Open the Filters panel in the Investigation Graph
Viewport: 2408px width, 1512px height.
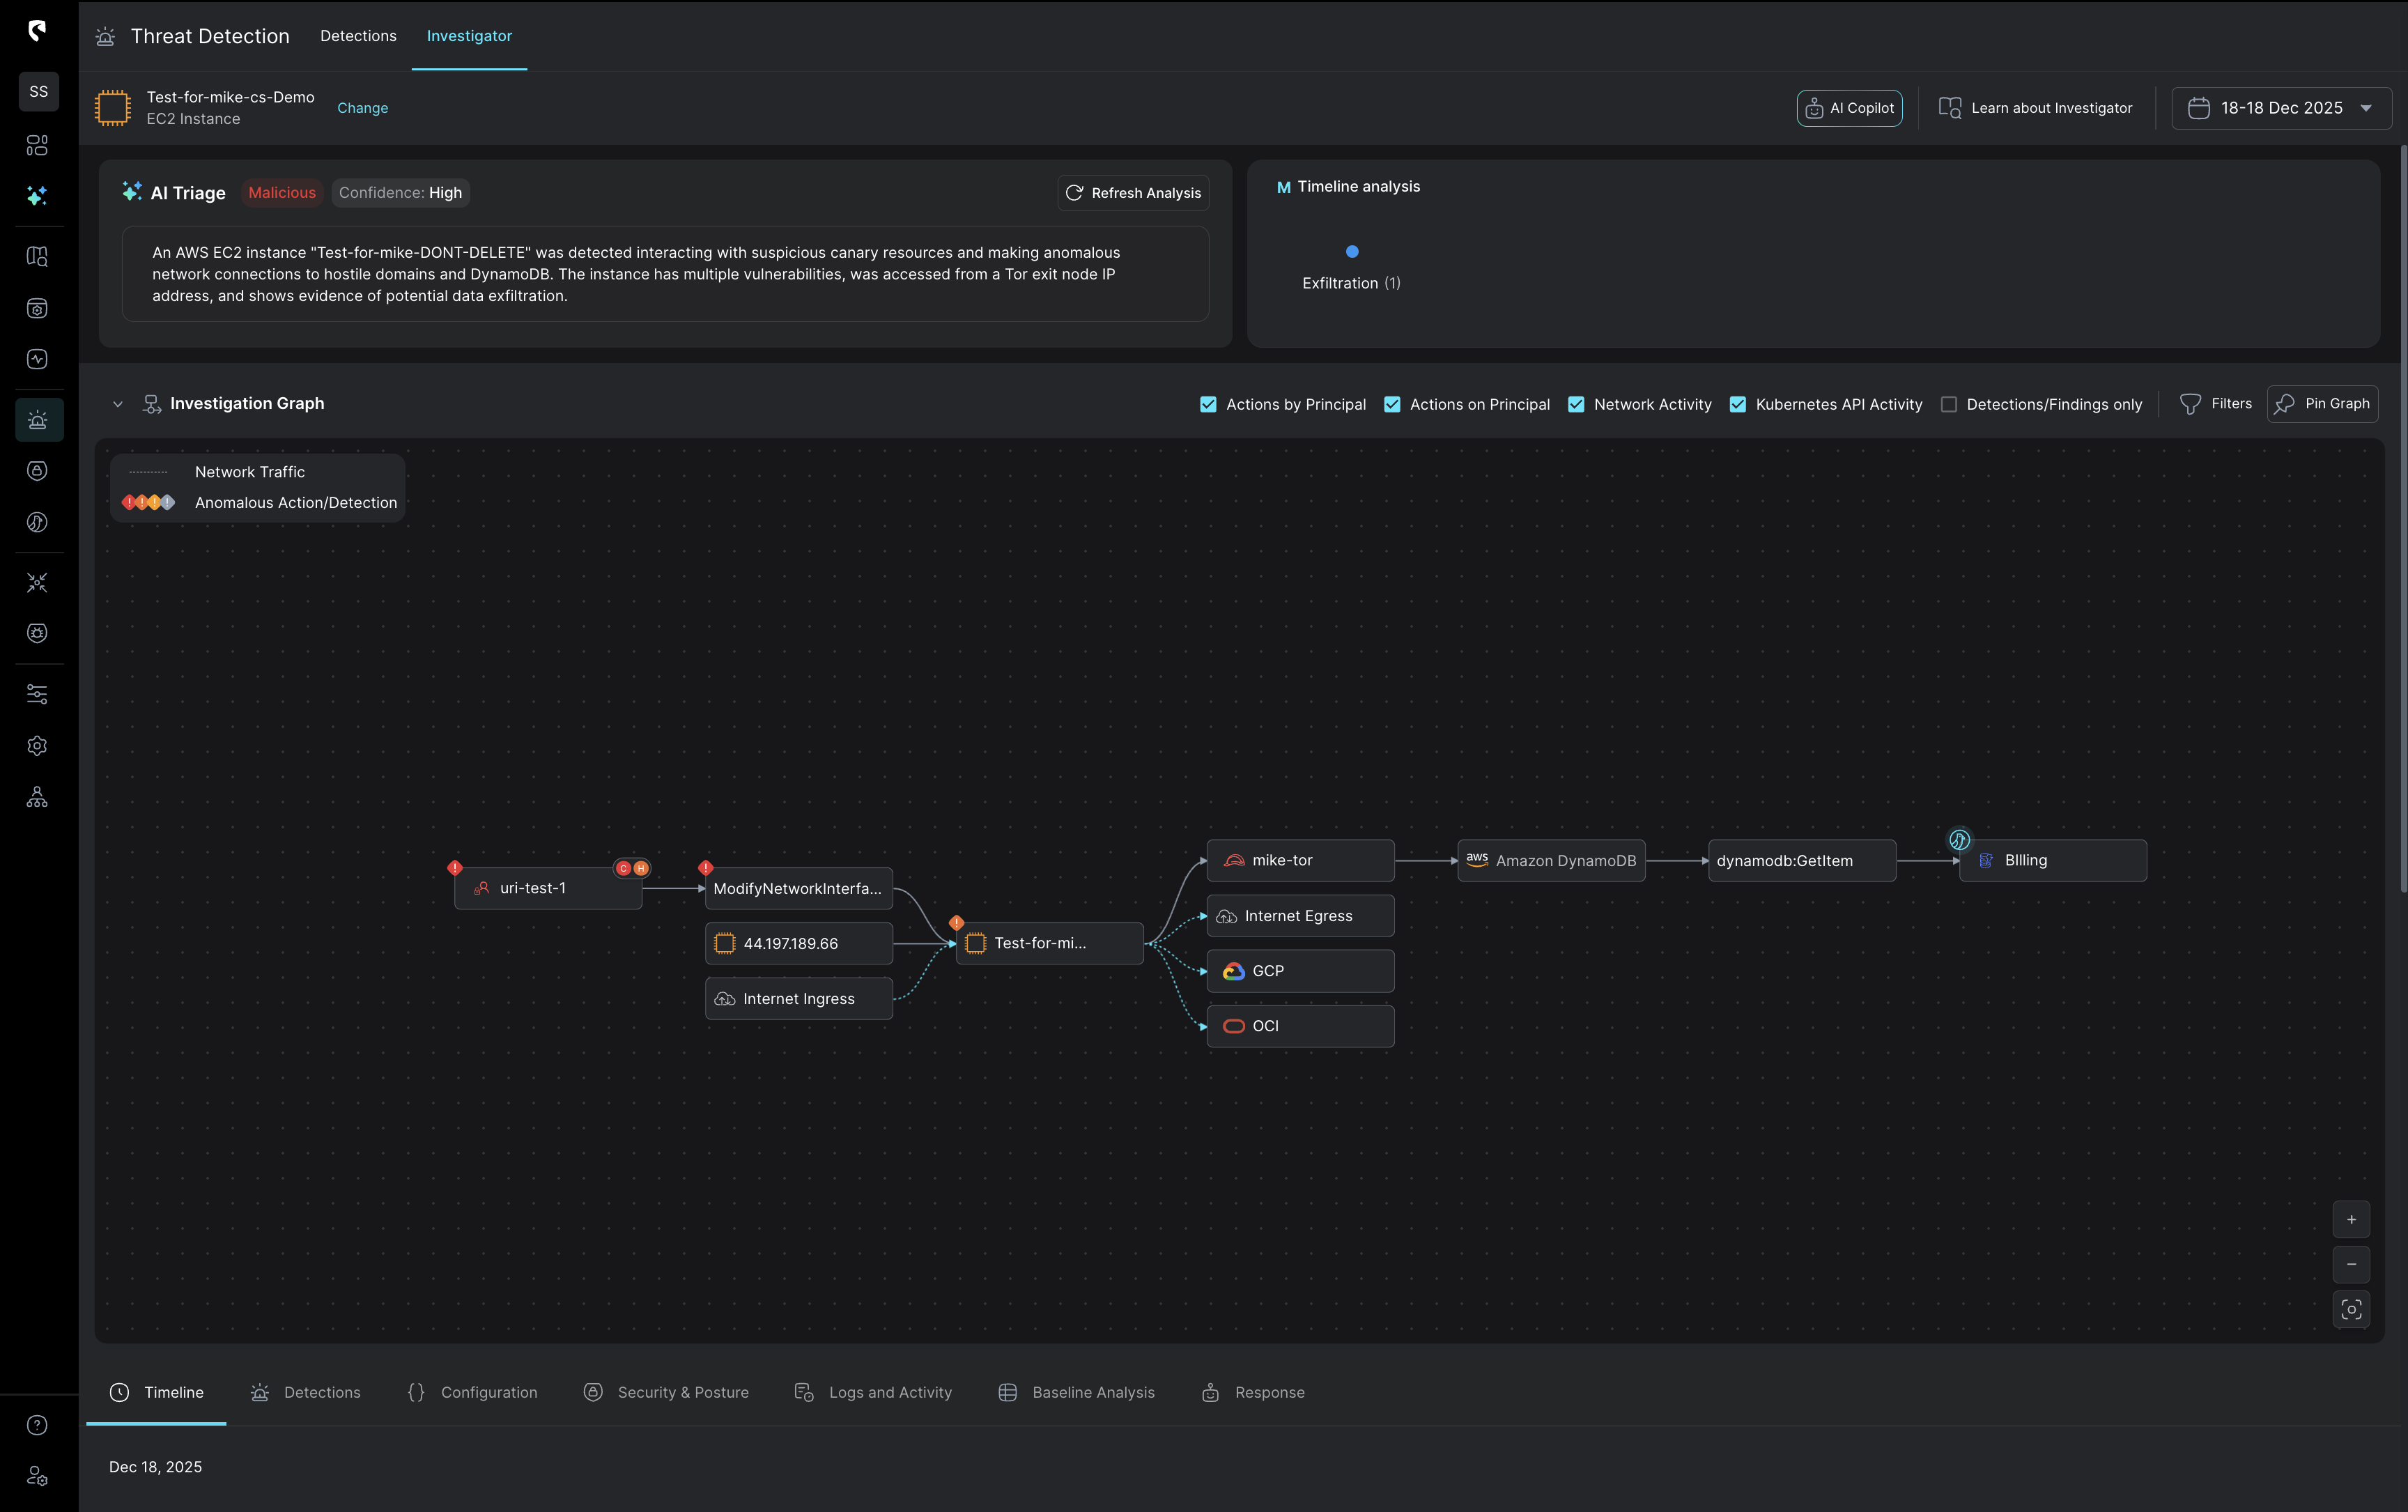pyautogui.click(x=2216, y=403)
